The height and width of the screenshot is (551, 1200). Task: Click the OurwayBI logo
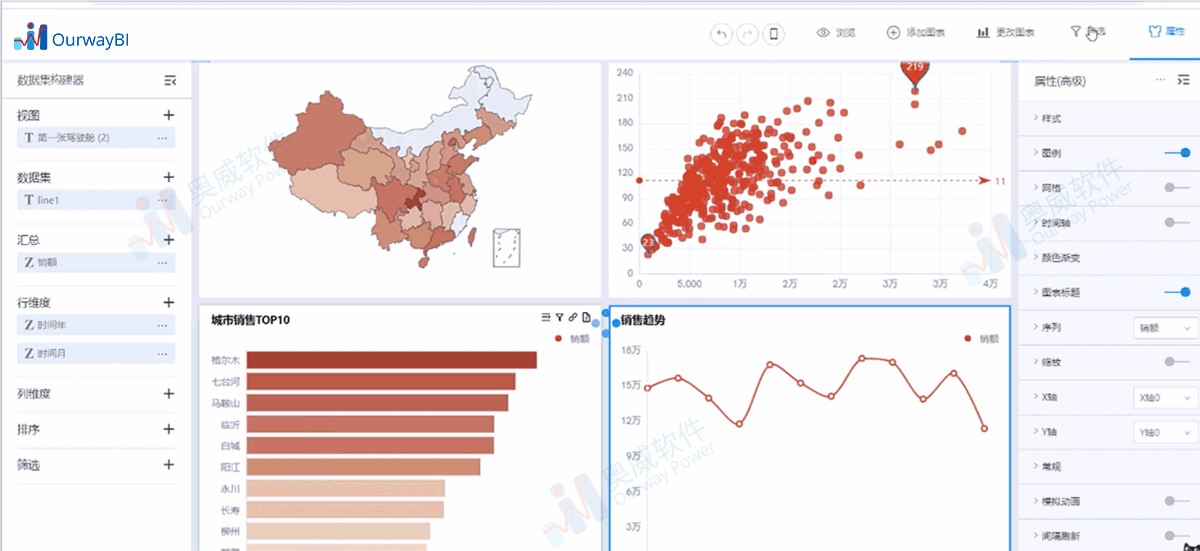click(71, 38)
